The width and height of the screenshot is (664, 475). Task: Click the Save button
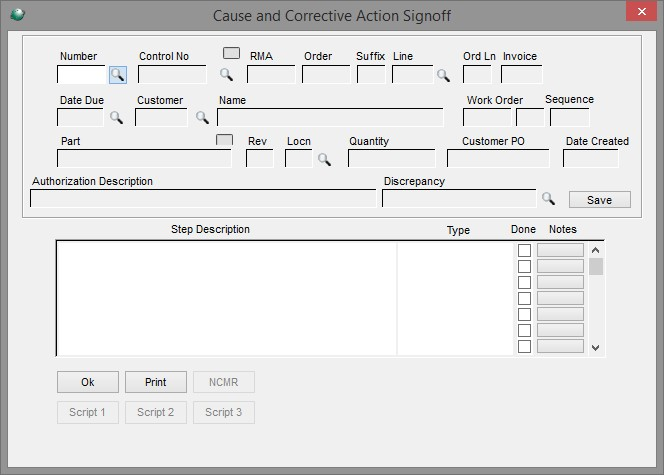(600, 199)
